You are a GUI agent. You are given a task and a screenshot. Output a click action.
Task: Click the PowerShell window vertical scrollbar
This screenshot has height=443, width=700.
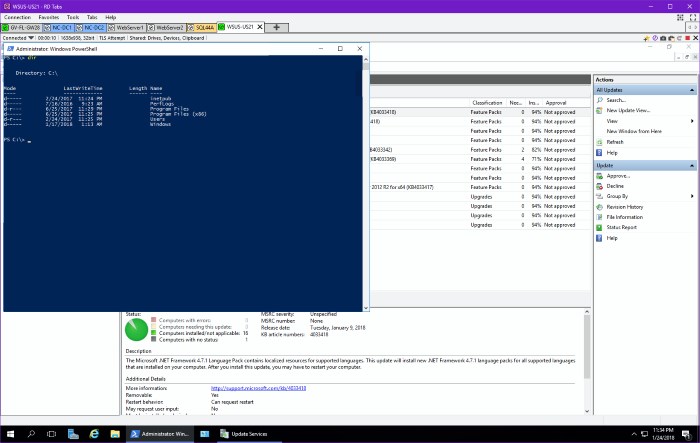[366, 183]
